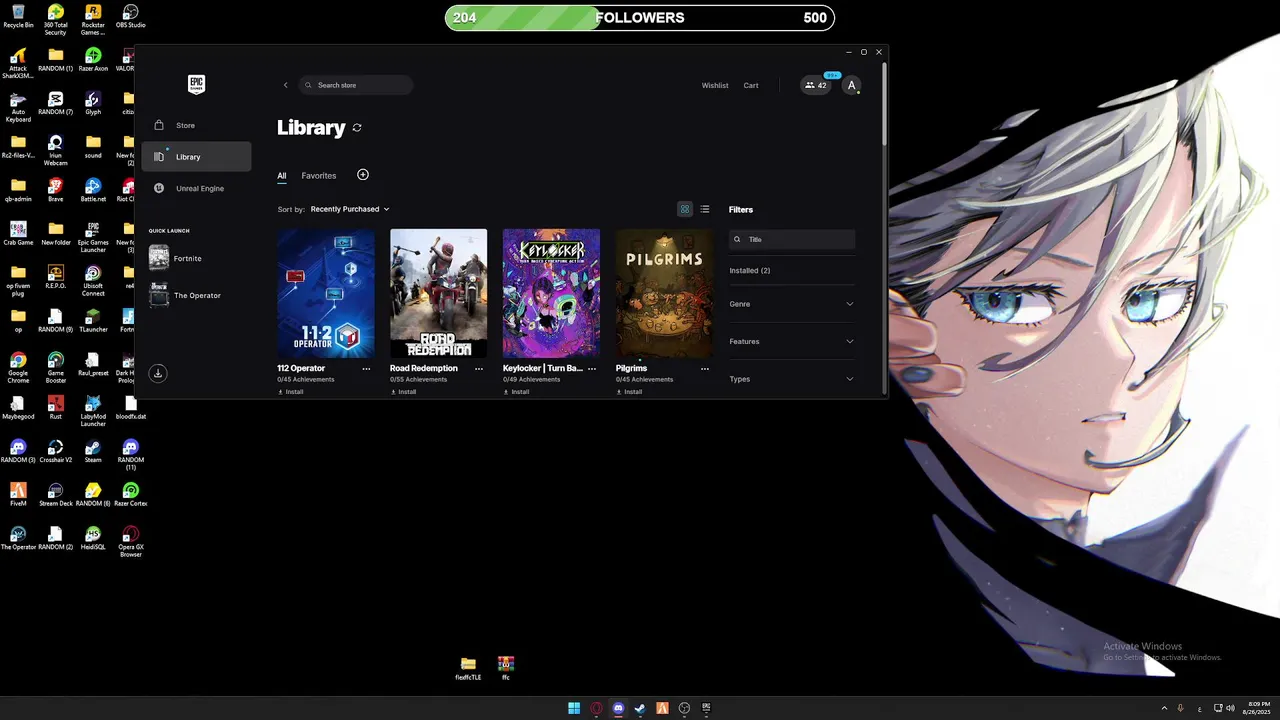Open the taskbar volume control

[x=1228, y=708]
